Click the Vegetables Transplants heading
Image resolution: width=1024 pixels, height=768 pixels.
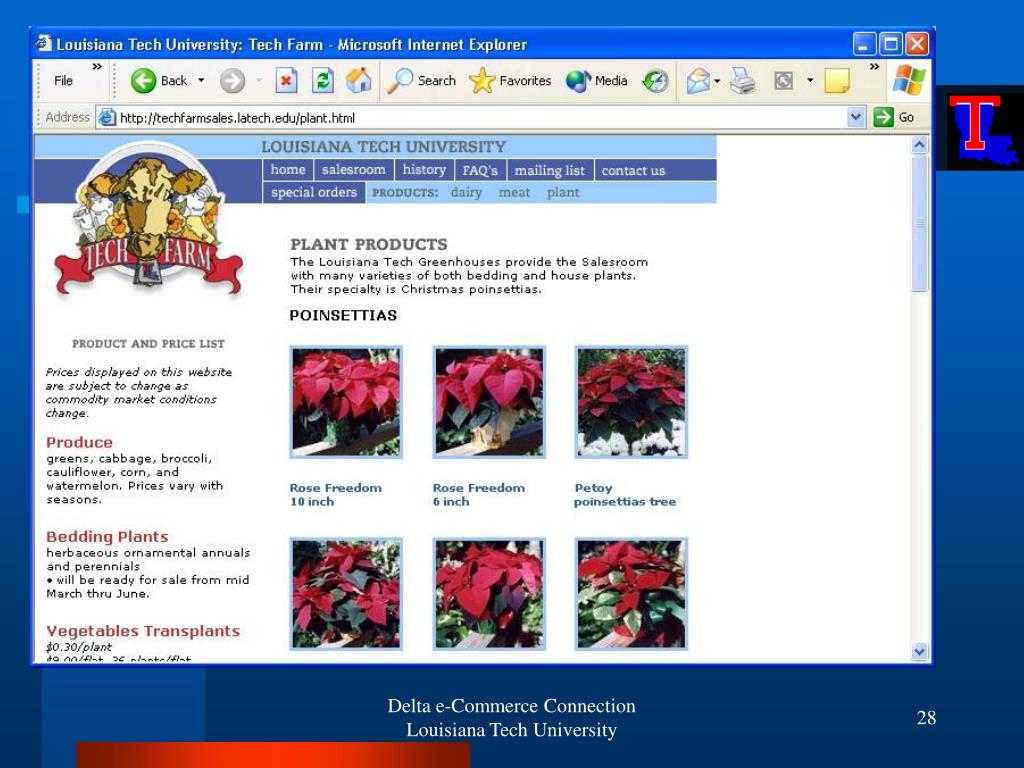(x=143, y=631)
